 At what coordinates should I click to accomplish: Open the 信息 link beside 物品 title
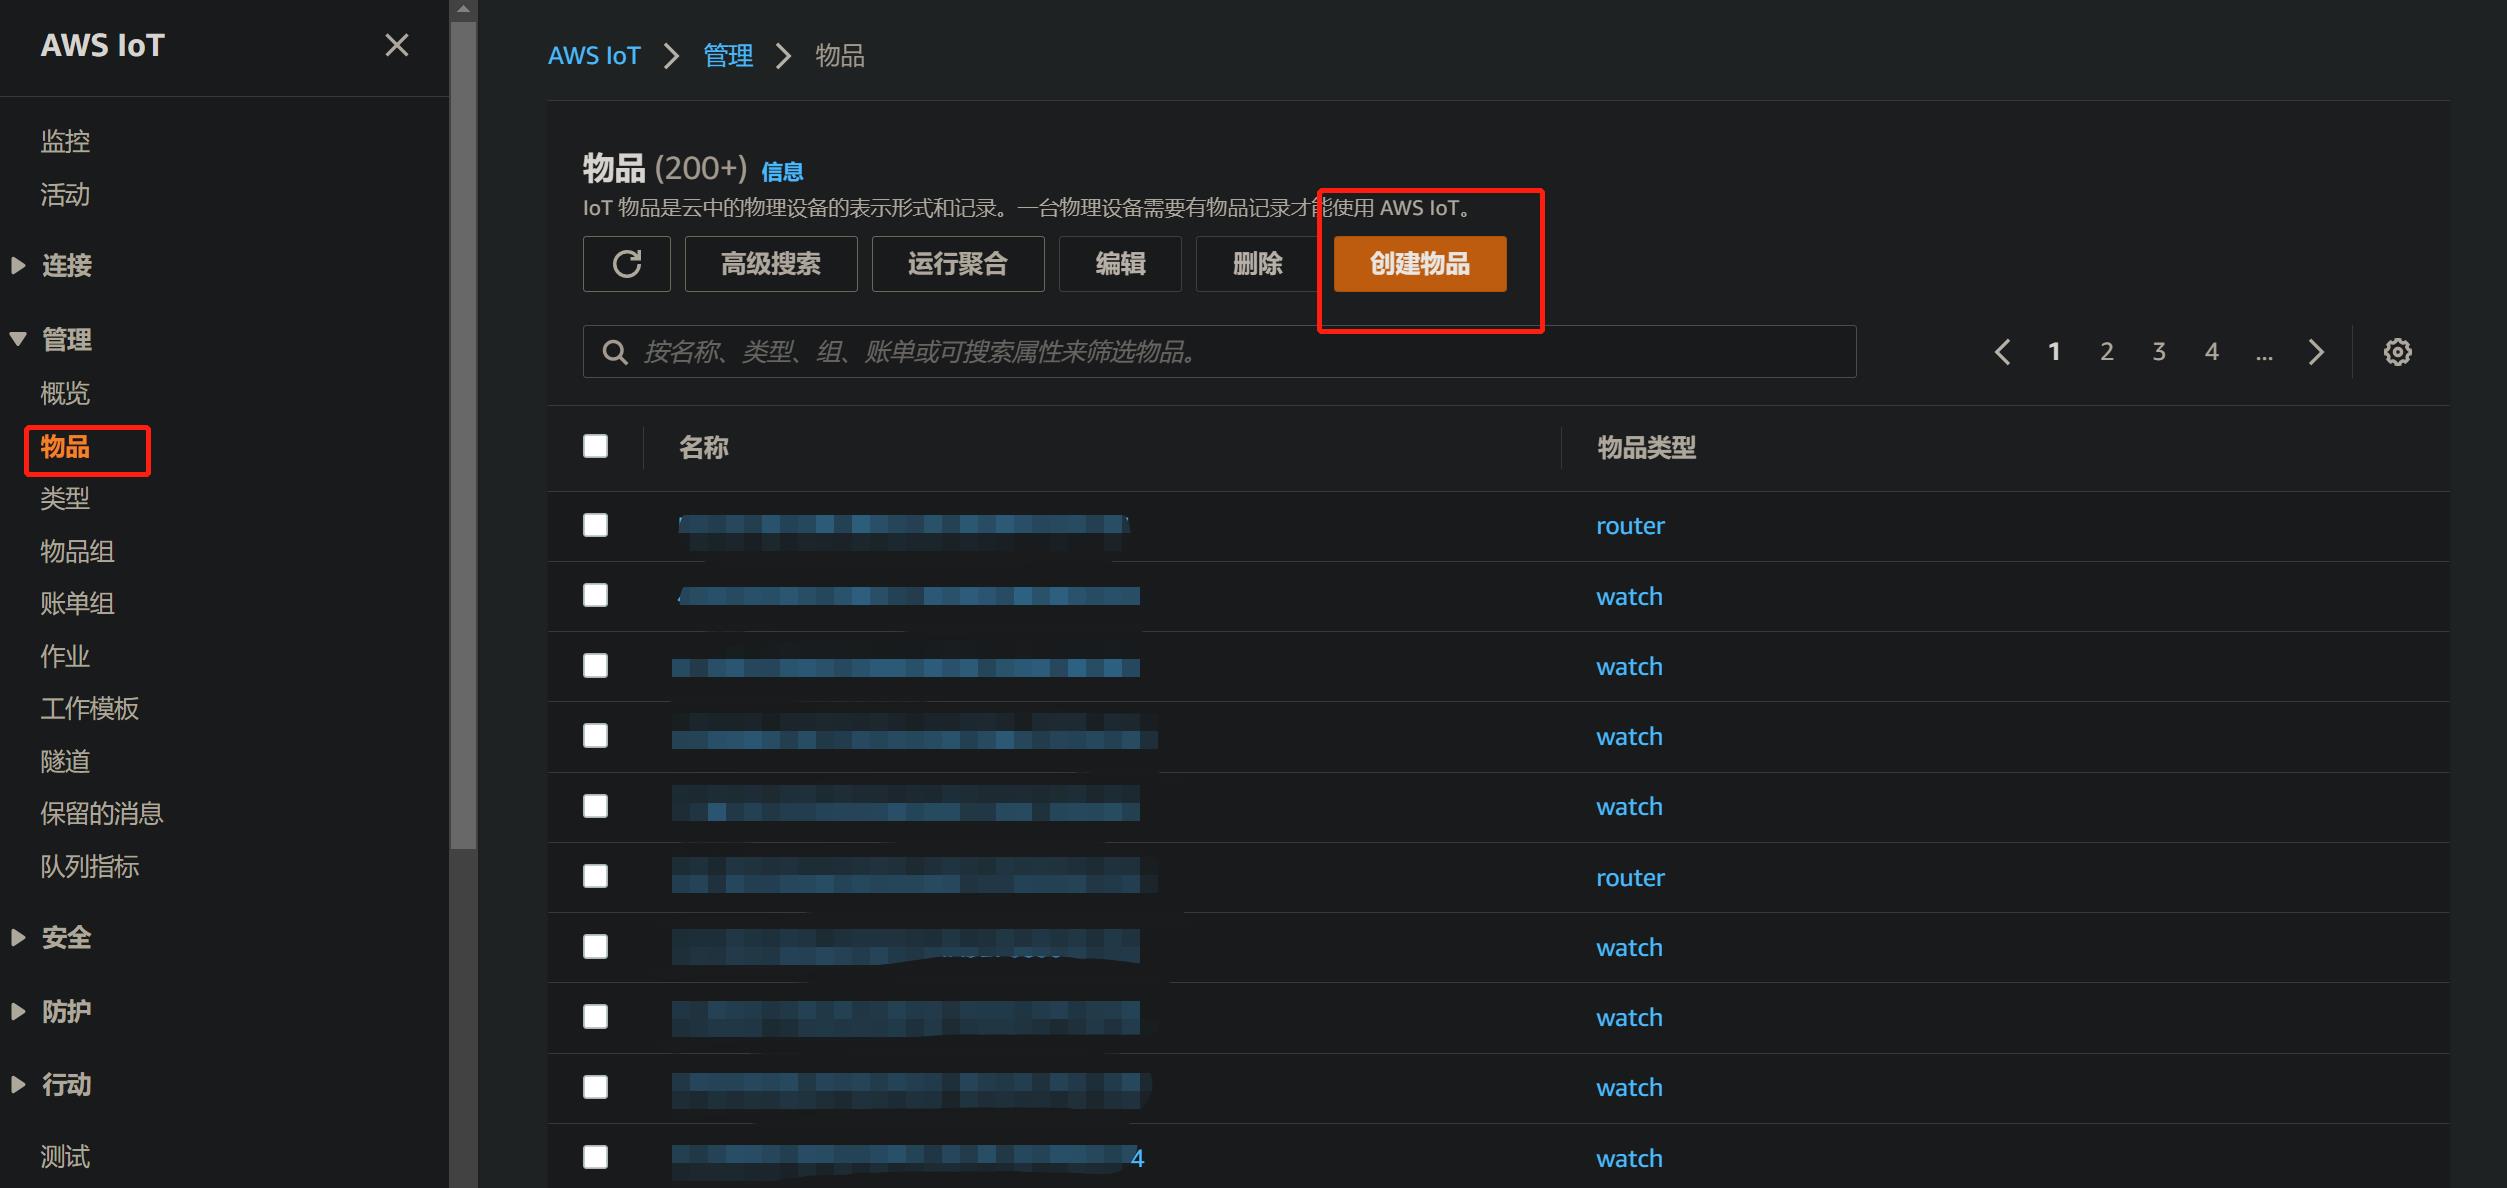(x=782, y=172)
